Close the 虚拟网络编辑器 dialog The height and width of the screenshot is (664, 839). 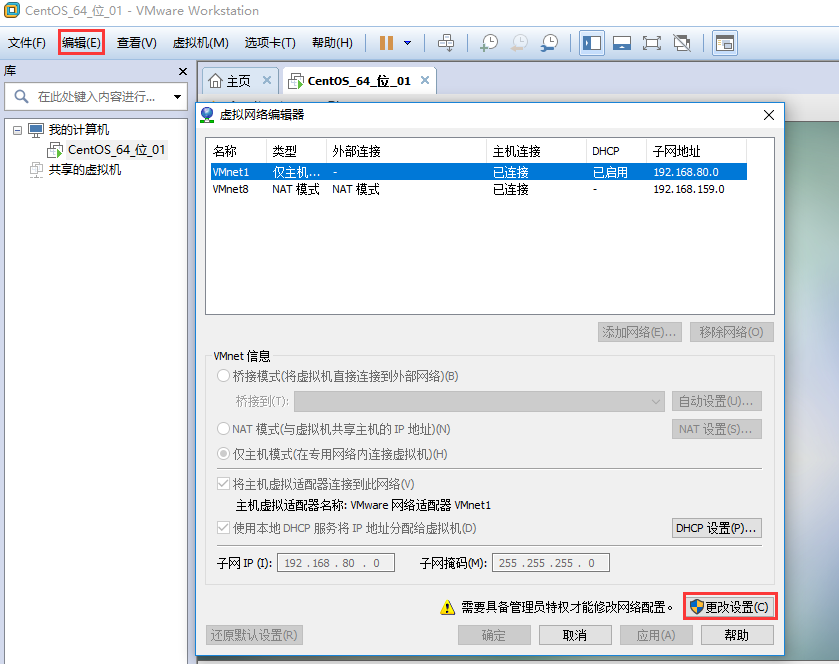coord(769,115)
